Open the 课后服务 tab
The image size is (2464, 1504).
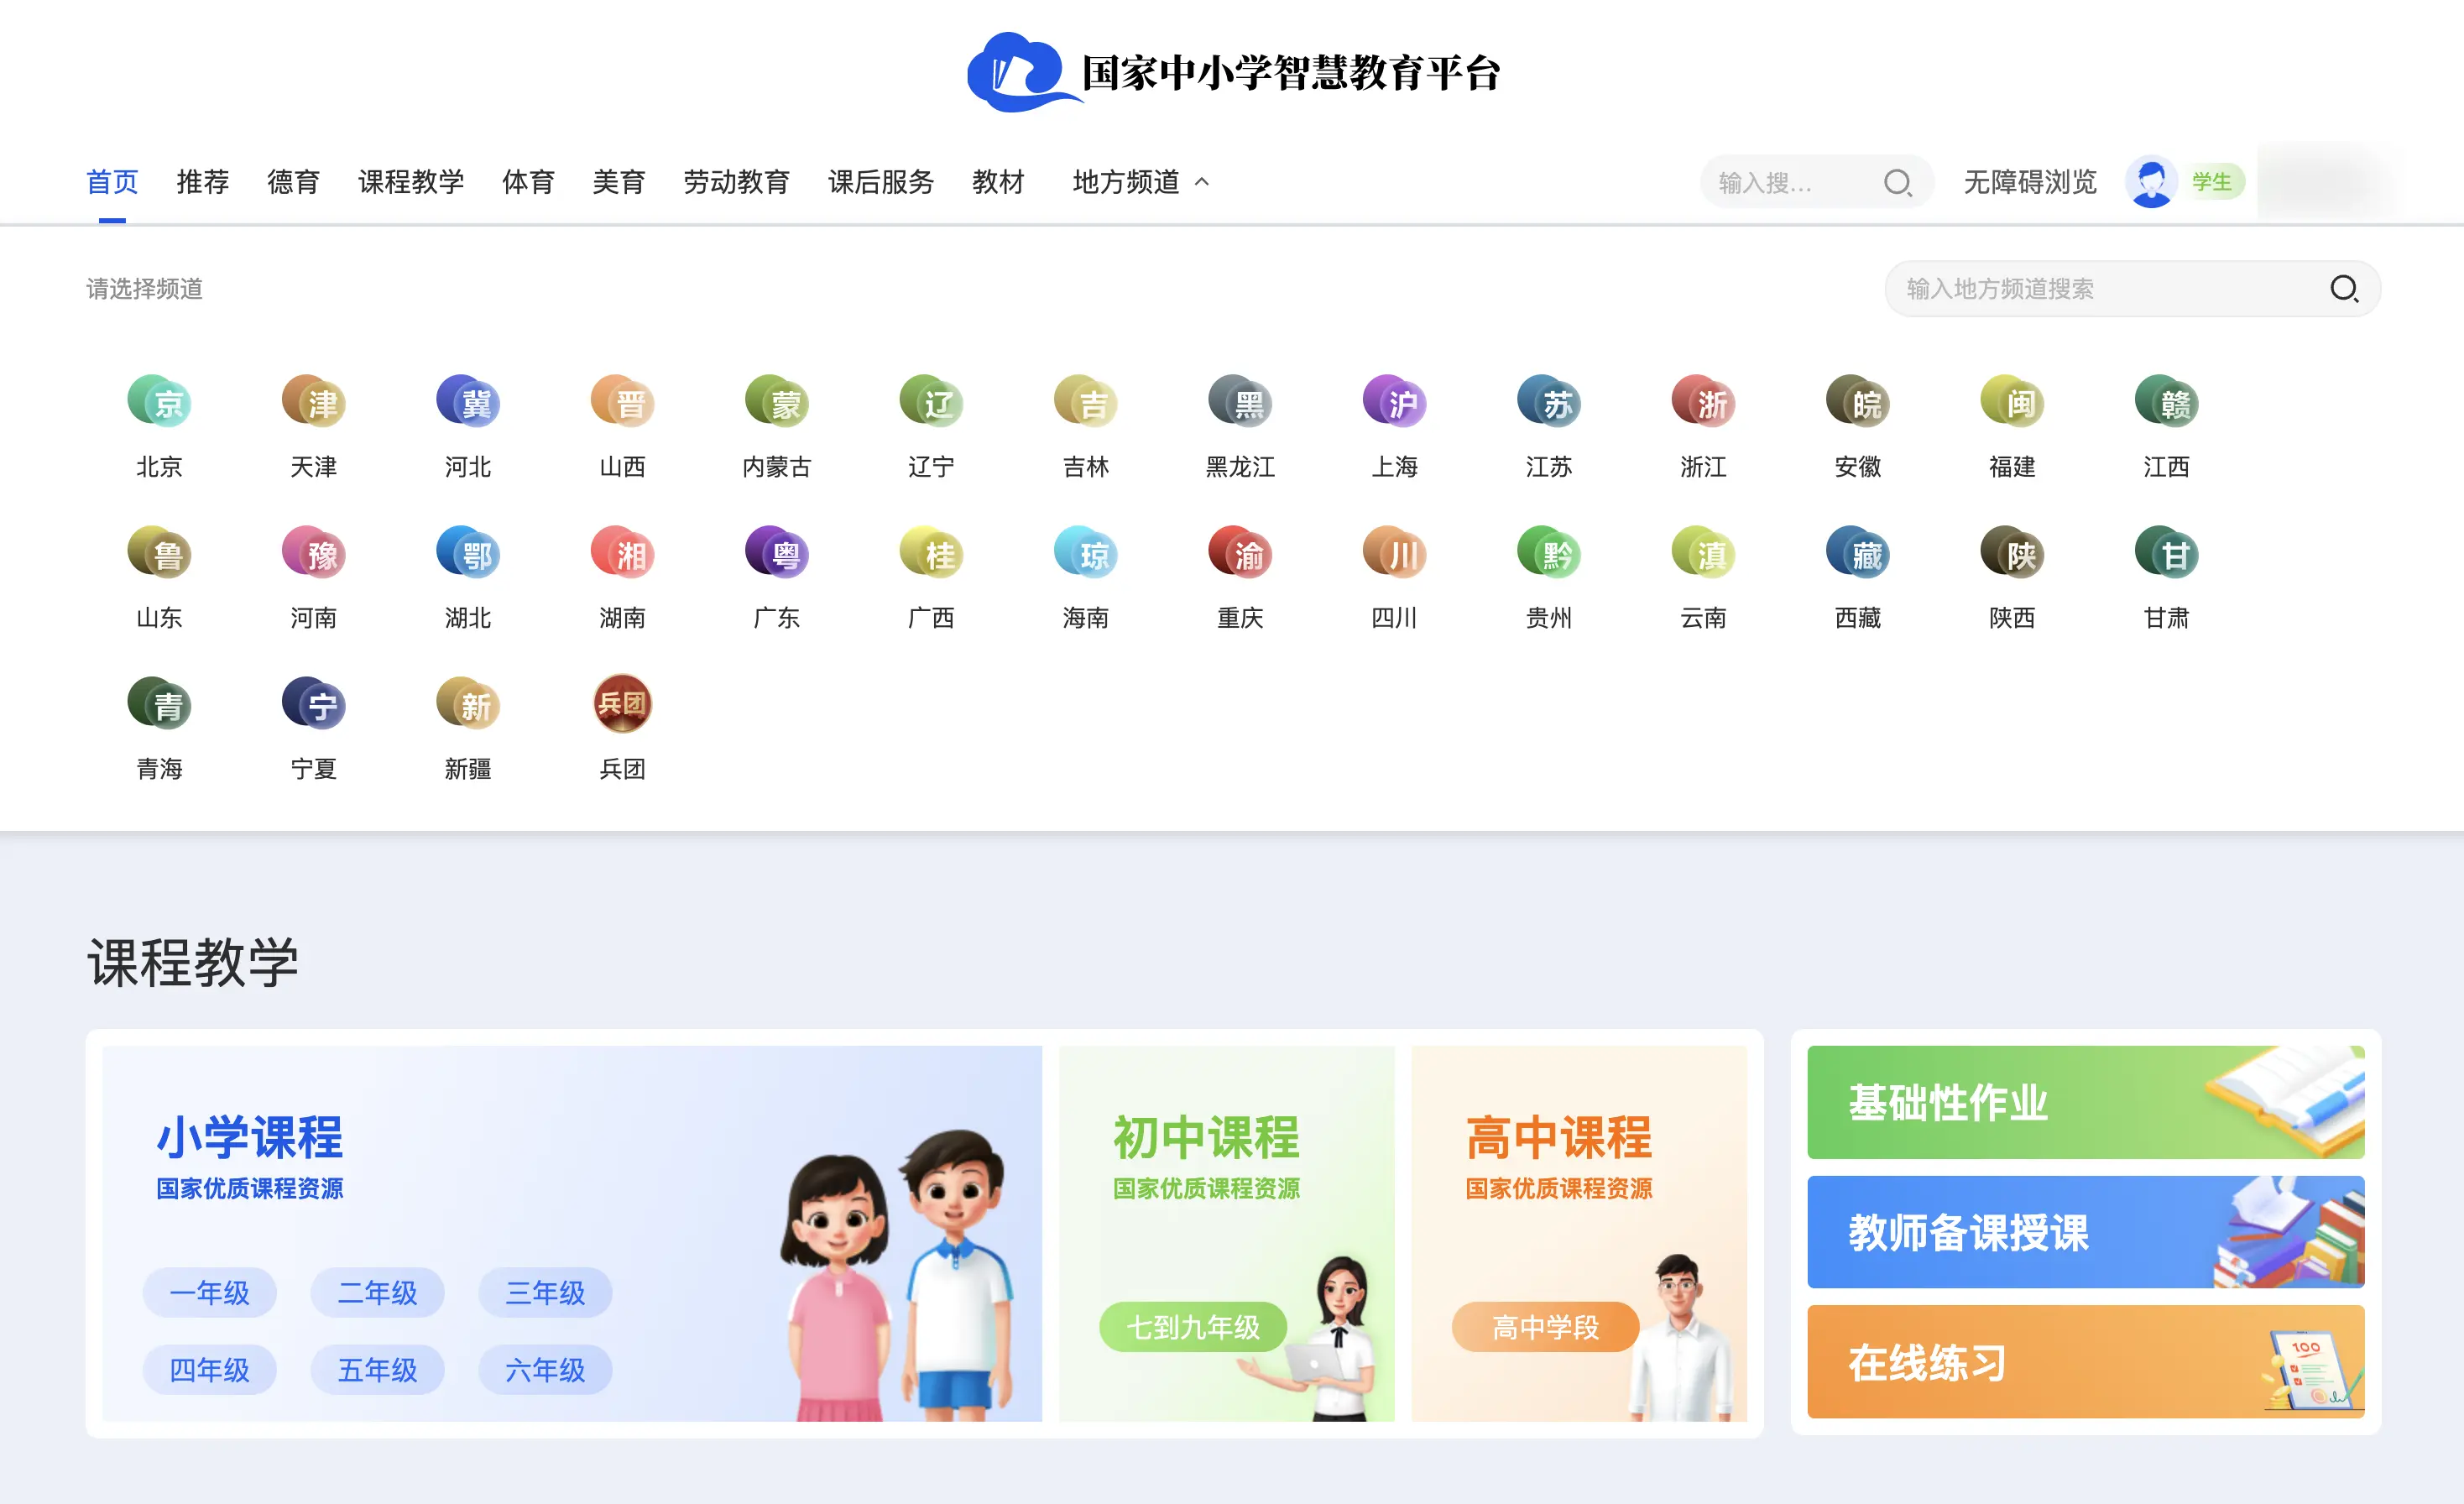881,182
